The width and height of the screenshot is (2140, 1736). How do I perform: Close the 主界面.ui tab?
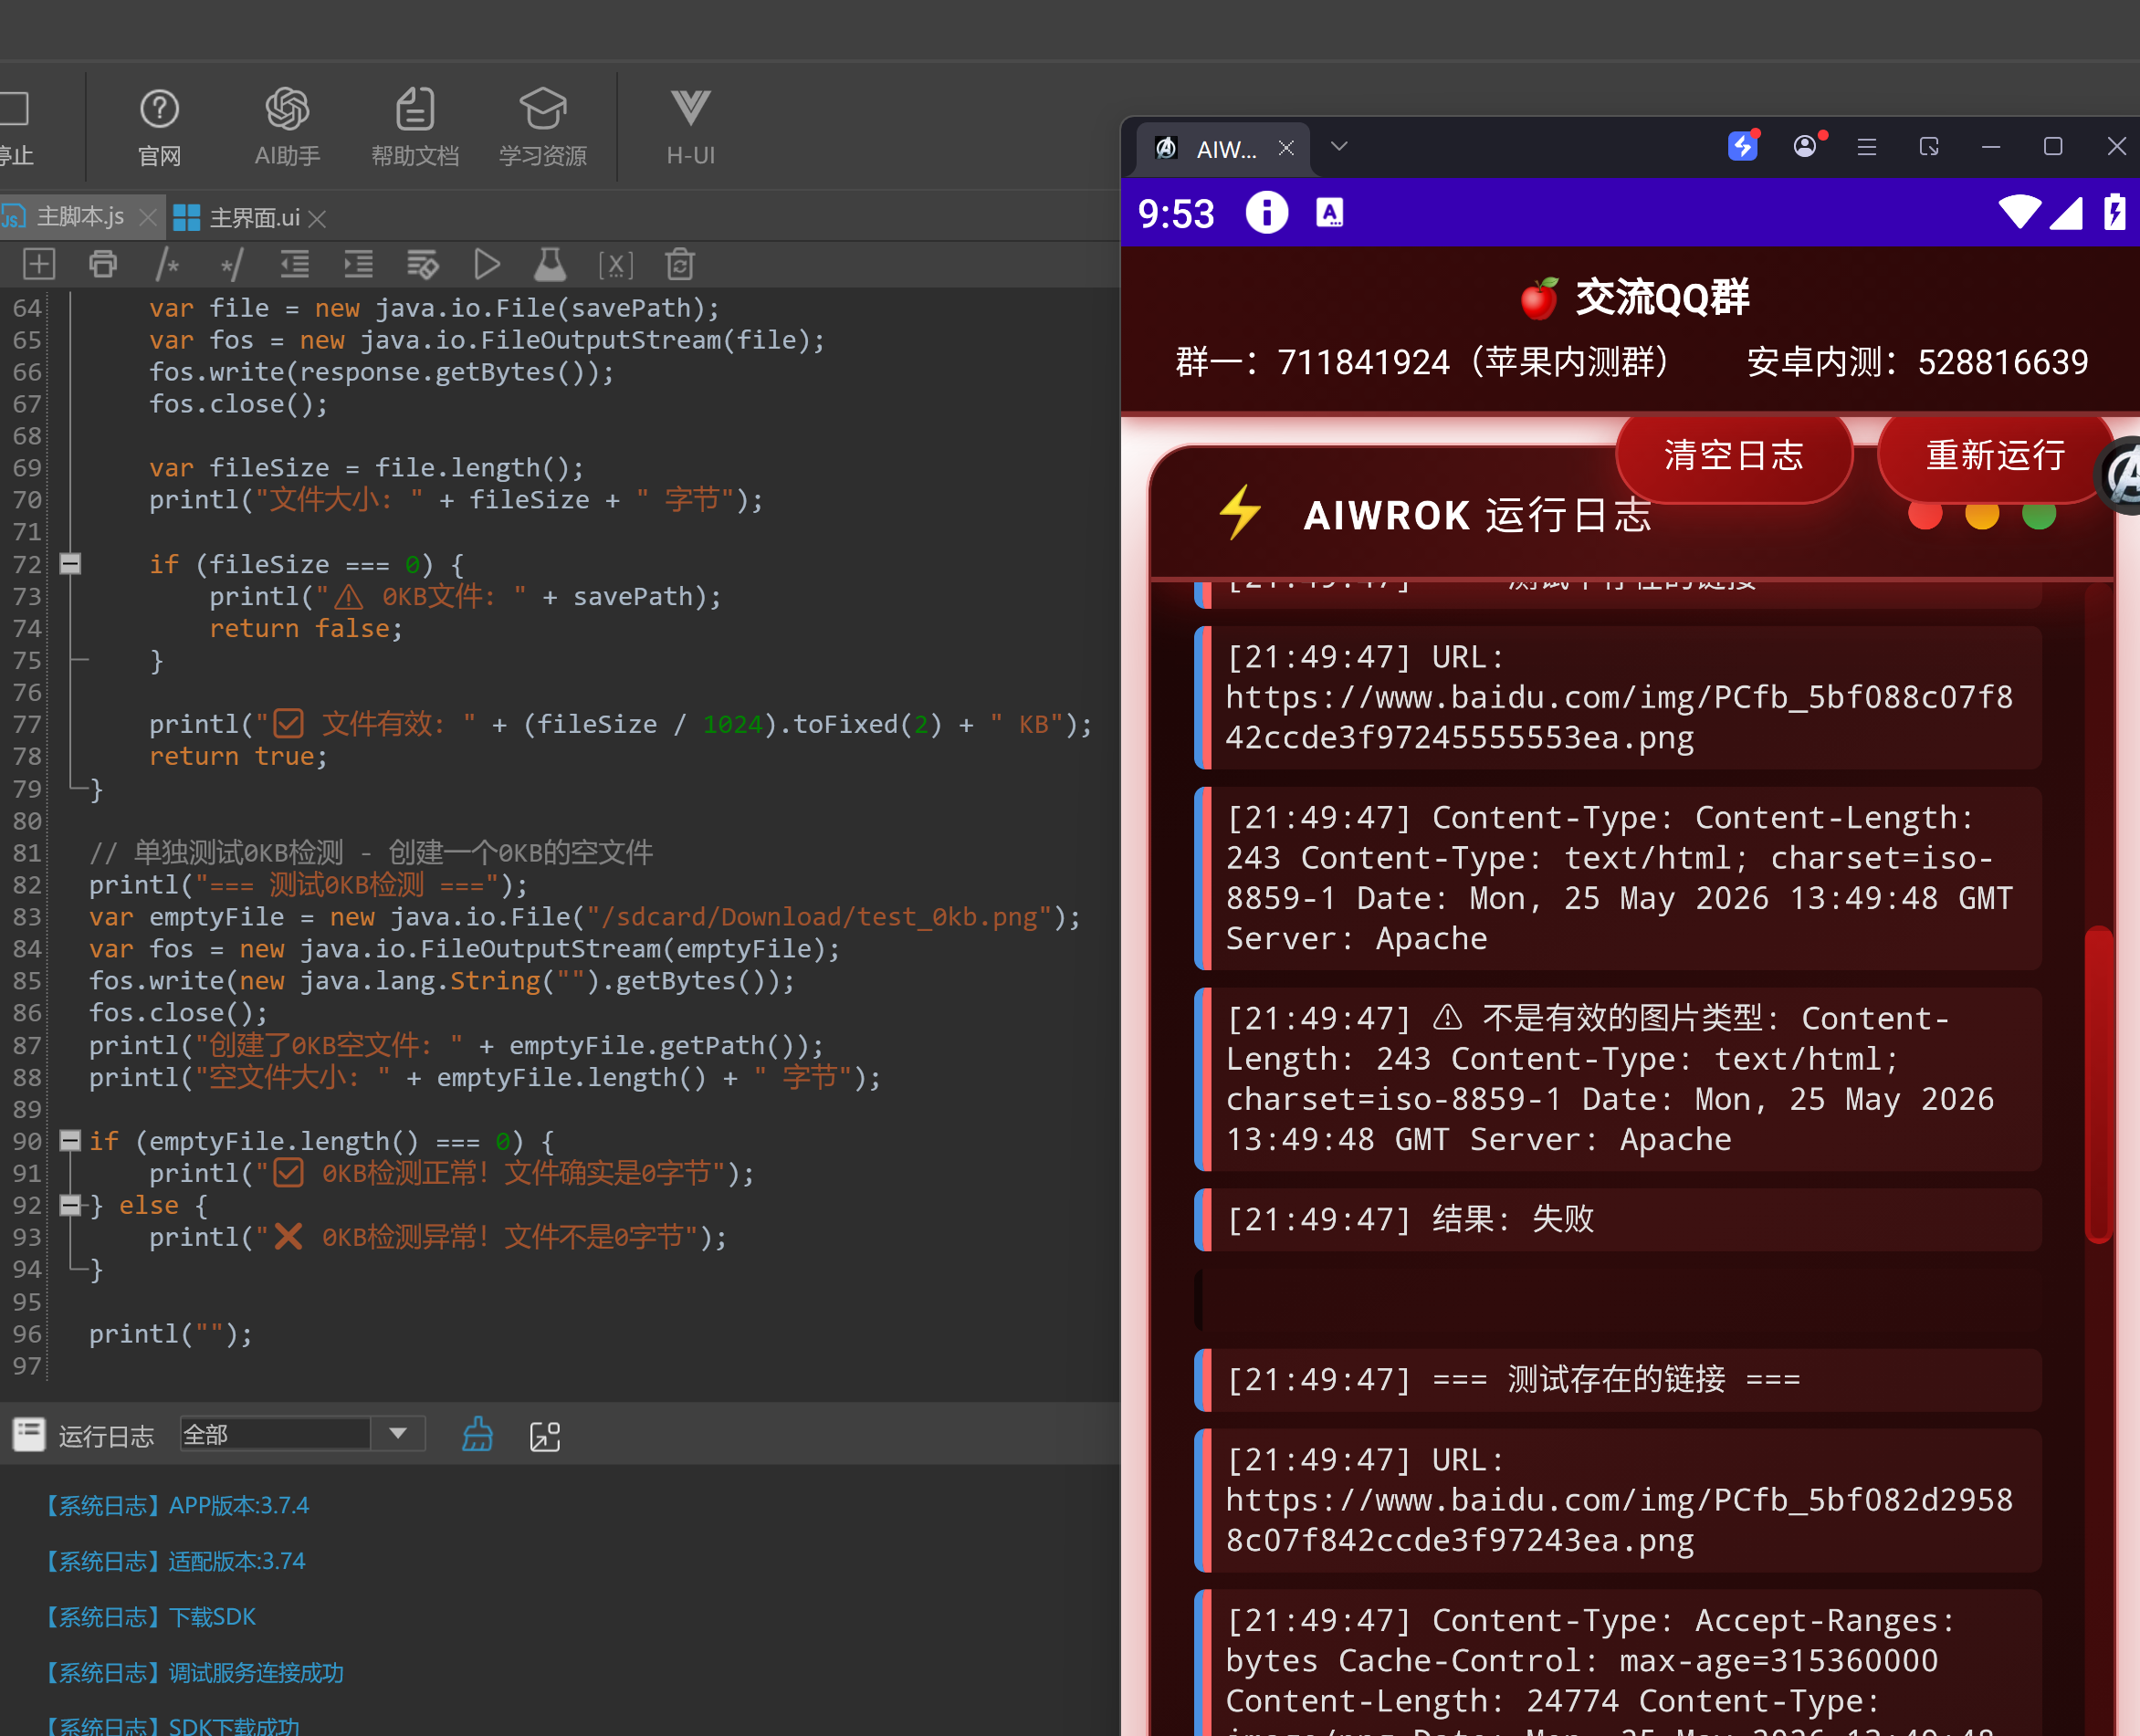[317, 218]
